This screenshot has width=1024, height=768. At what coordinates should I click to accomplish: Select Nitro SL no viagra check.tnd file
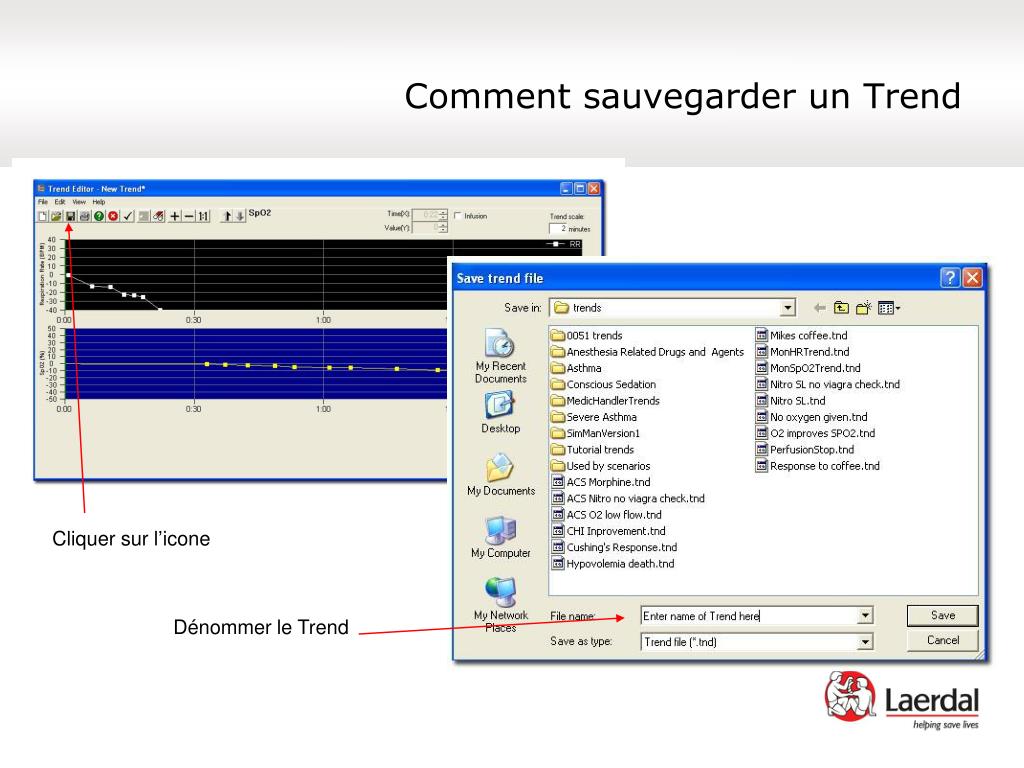[827, 385]
